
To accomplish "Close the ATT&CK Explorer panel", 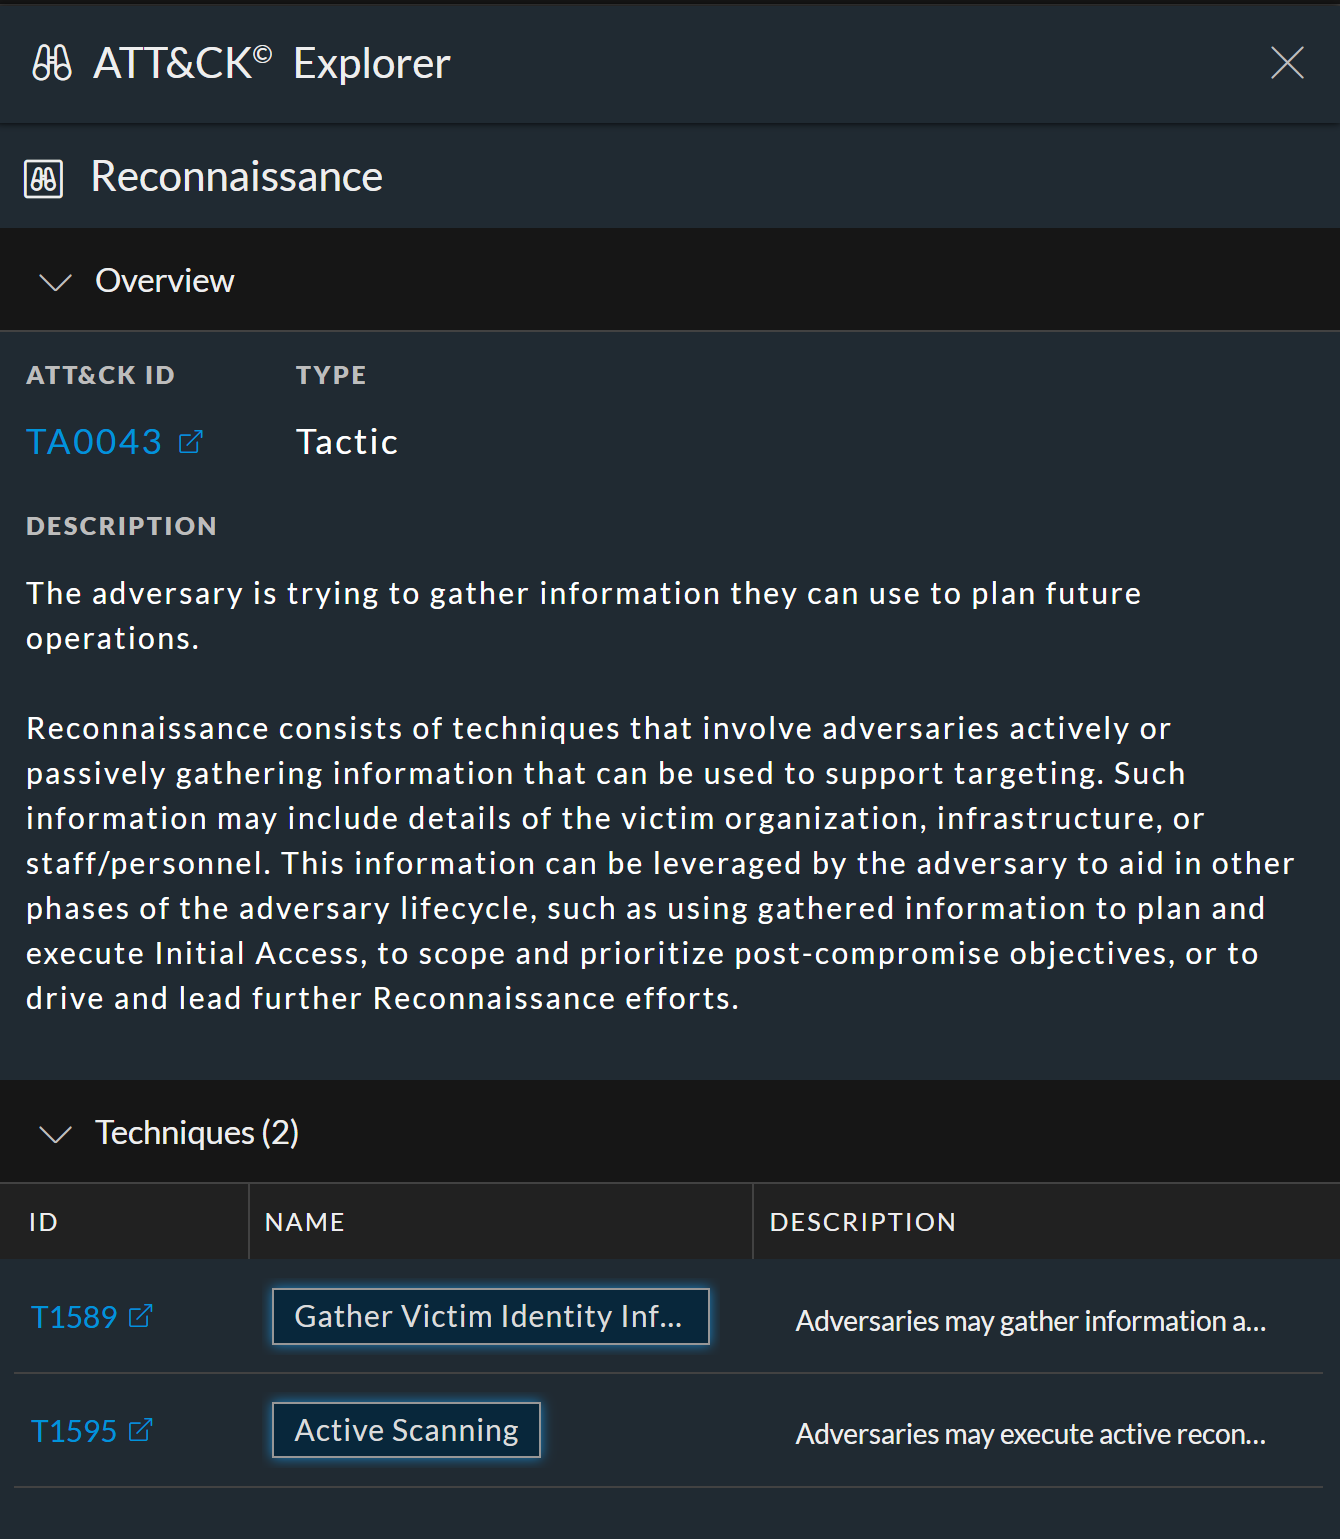I will [x=1287, y=63].
